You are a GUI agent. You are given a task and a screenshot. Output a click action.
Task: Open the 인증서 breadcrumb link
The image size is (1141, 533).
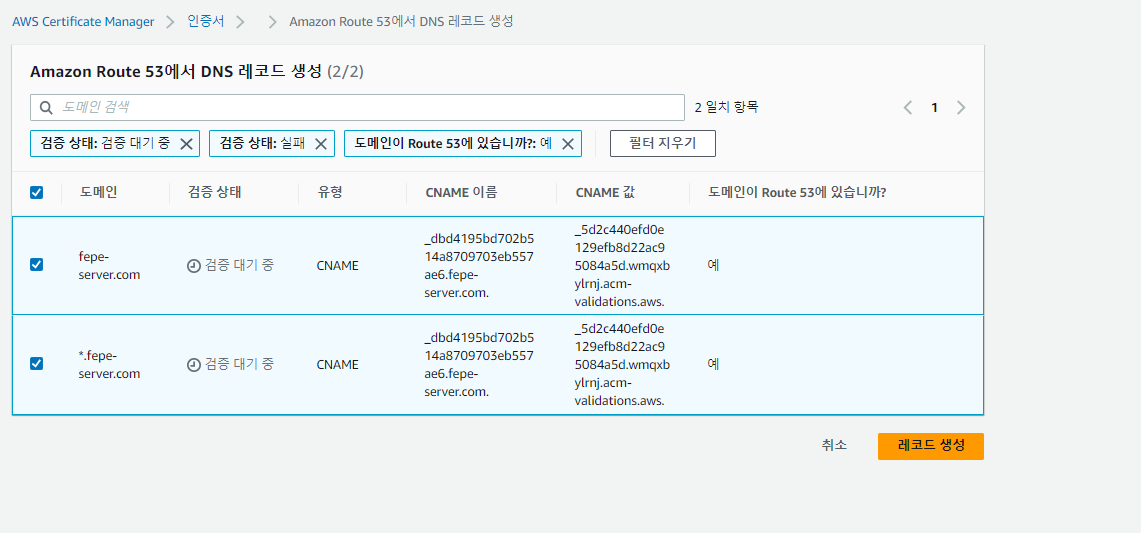point(207,21)
